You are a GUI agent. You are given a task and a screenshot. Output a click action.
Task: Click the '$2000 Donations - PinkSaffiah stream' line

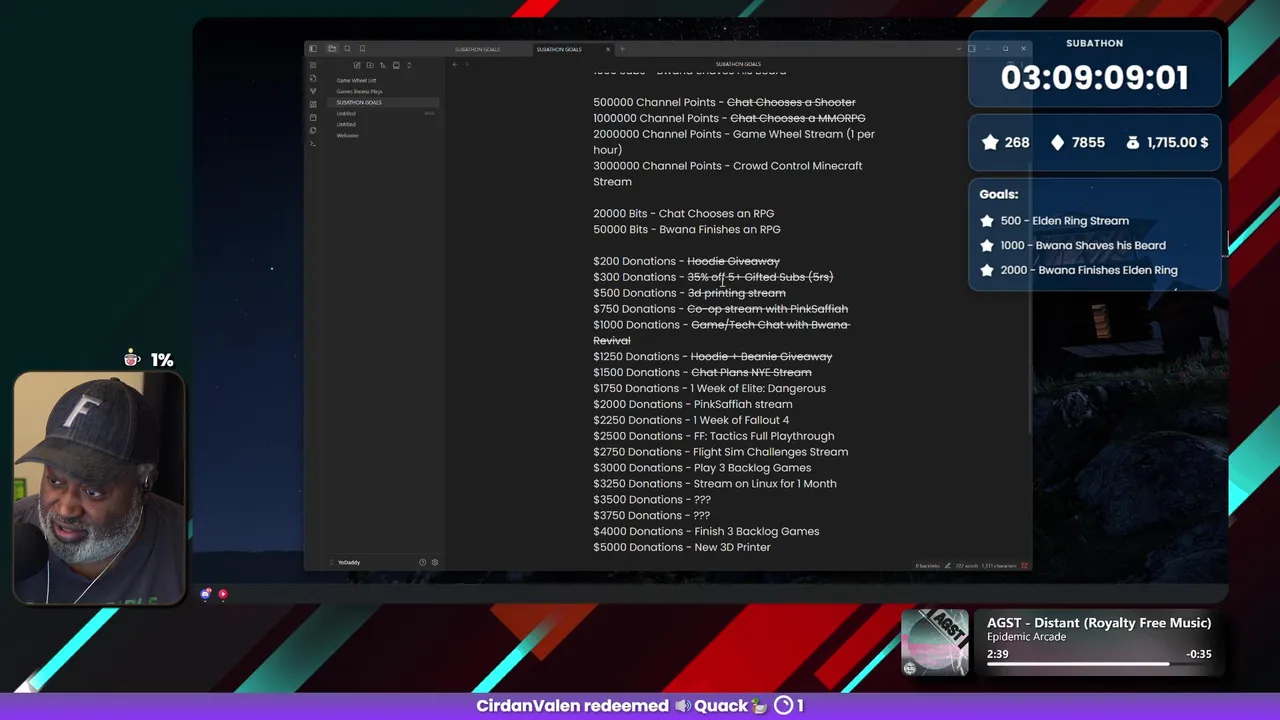point(693,404)
